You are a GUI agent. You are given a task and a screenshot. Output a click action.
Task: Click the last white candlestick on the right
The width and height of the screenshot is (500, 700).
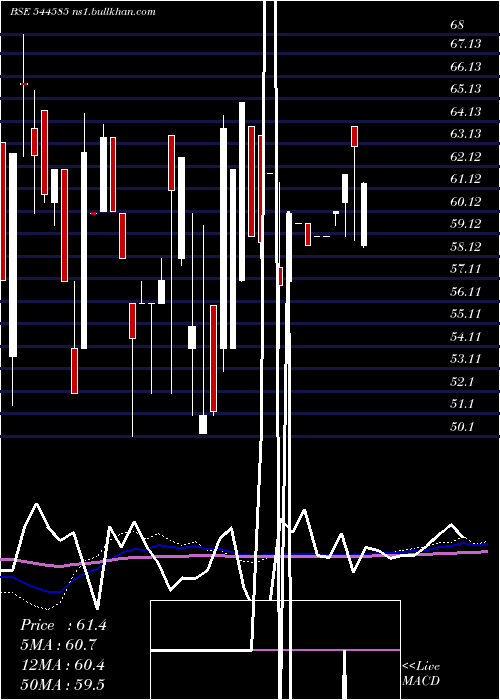tap(364, 214)
